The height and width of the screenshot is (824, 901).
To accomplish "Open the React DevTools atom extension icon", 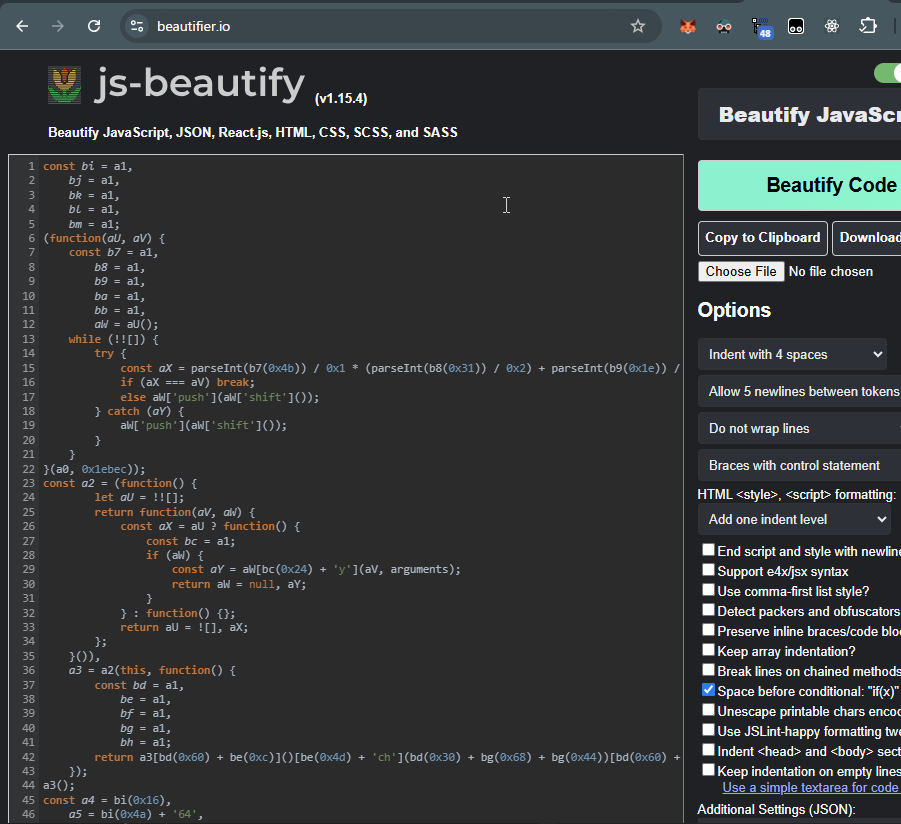I will 831,26.
